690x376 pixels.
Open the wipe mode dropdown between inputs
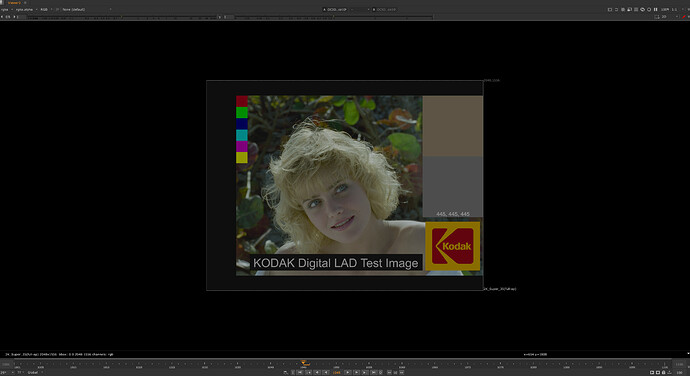point(361,9)
